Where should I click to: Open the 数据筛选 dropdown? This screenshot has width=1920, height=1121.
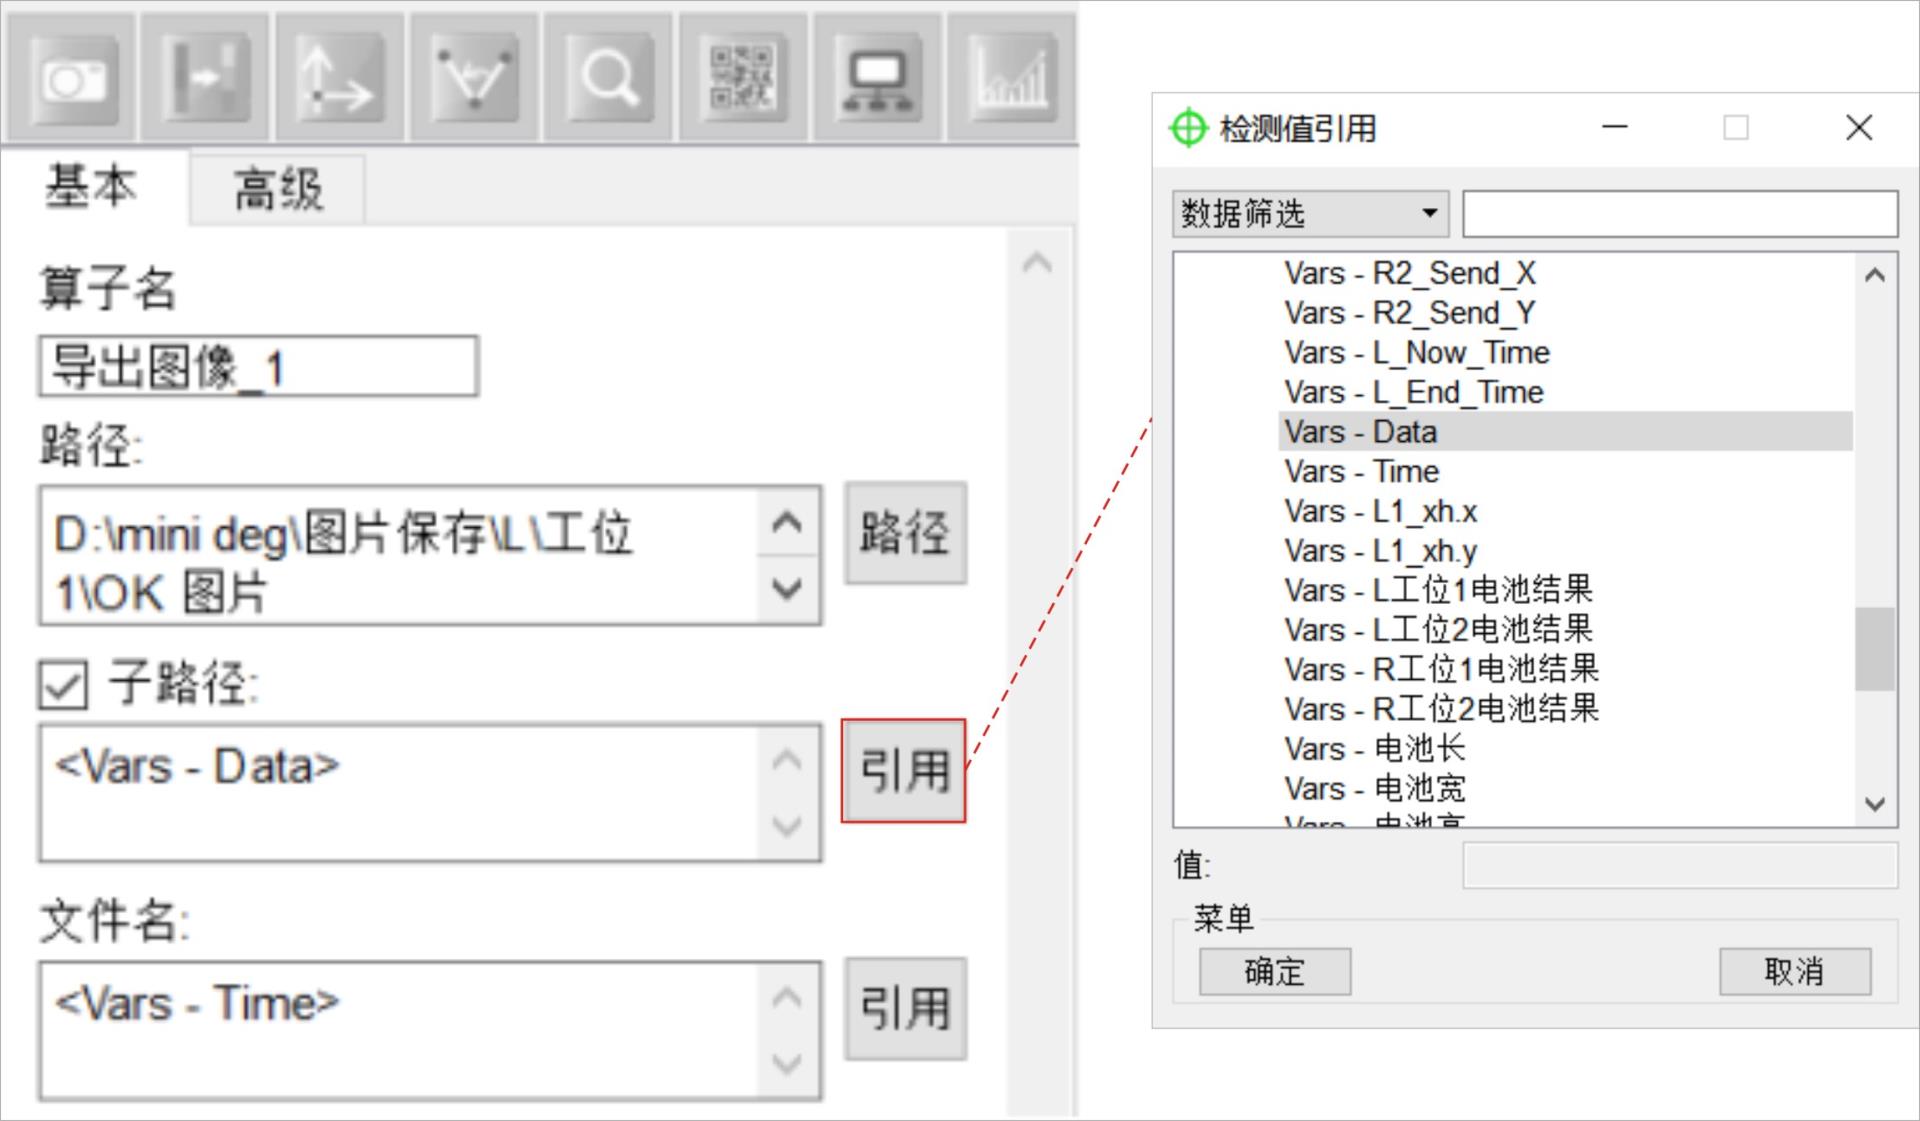point(1310,213)
